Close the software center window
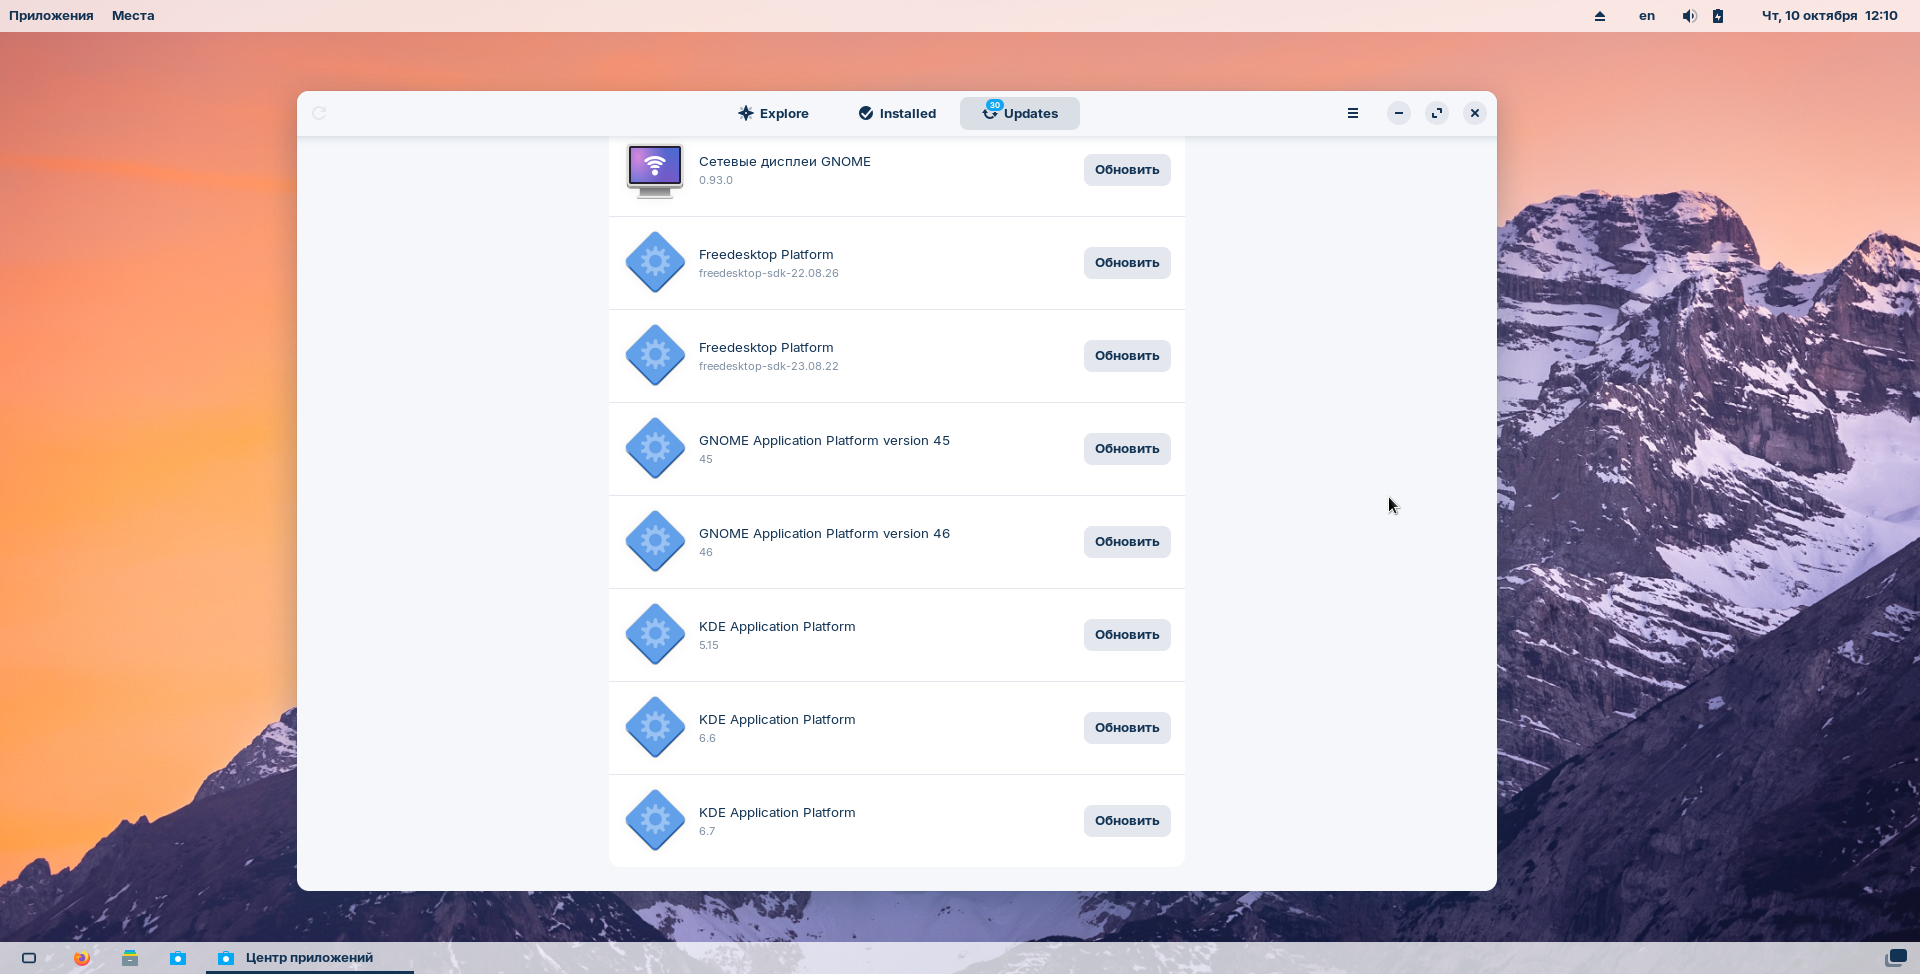The width and height of the screenshot is (1920, 974). 1475,113
